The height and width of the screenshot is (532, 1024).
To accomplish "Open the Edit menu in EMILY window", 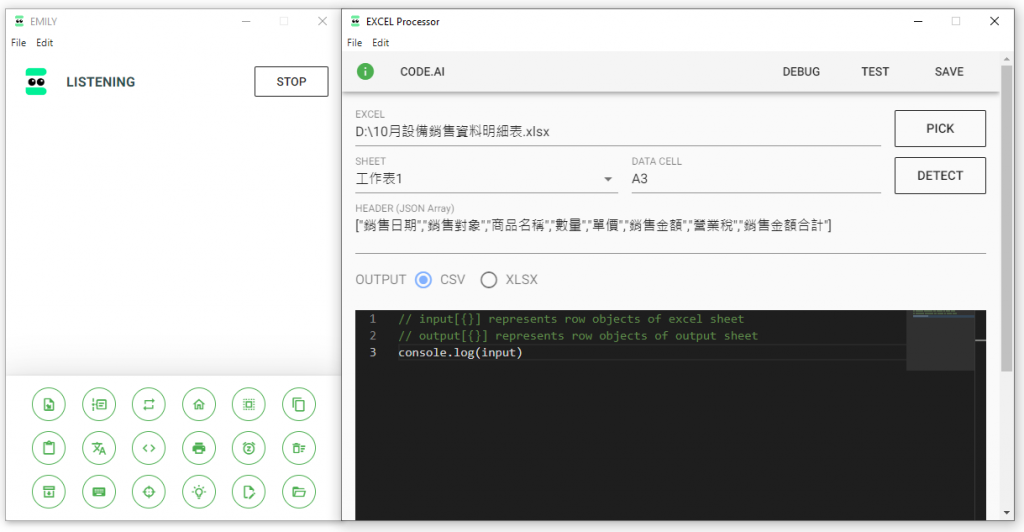I will pyautogui.click(x=44, y=42).
